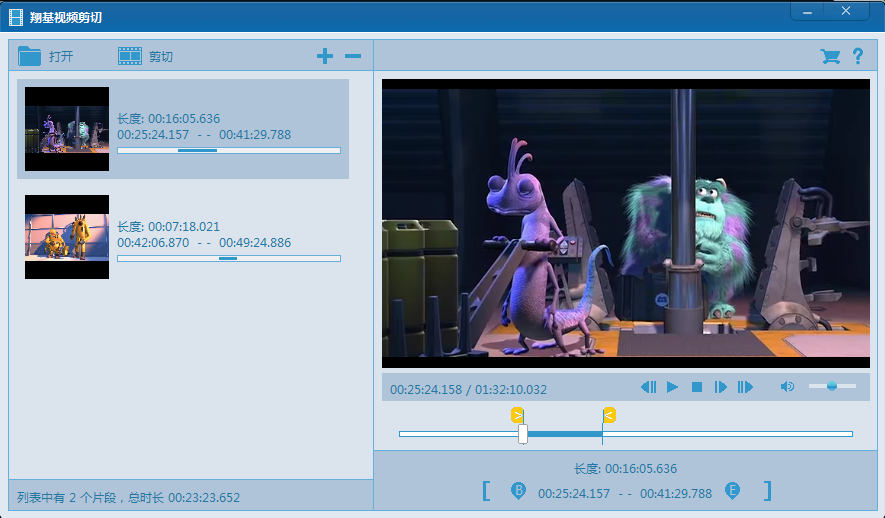Click the volume slider knob
885x518 pixels.
pos(832,387)
